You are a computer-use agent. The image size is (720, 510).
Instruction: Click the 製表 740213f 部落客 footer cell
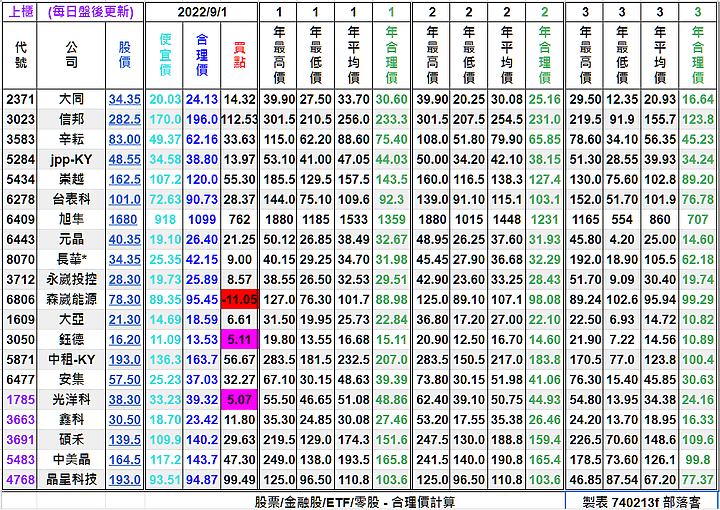[x=641, y=502]
